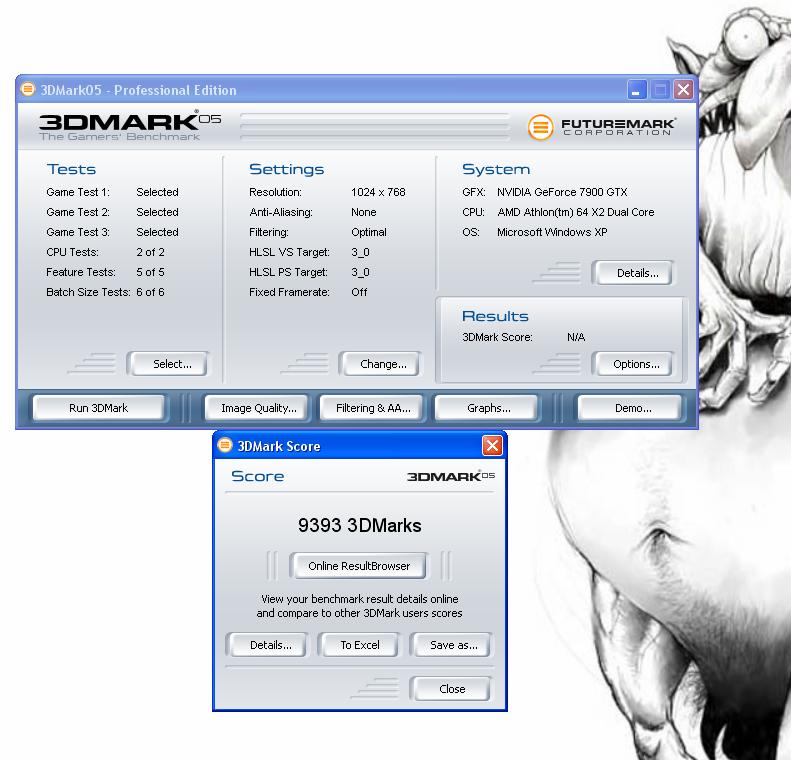Click the Futuremark orange logo icon
The width and height of the screenshot is (791, 760).
coord(540,127)
